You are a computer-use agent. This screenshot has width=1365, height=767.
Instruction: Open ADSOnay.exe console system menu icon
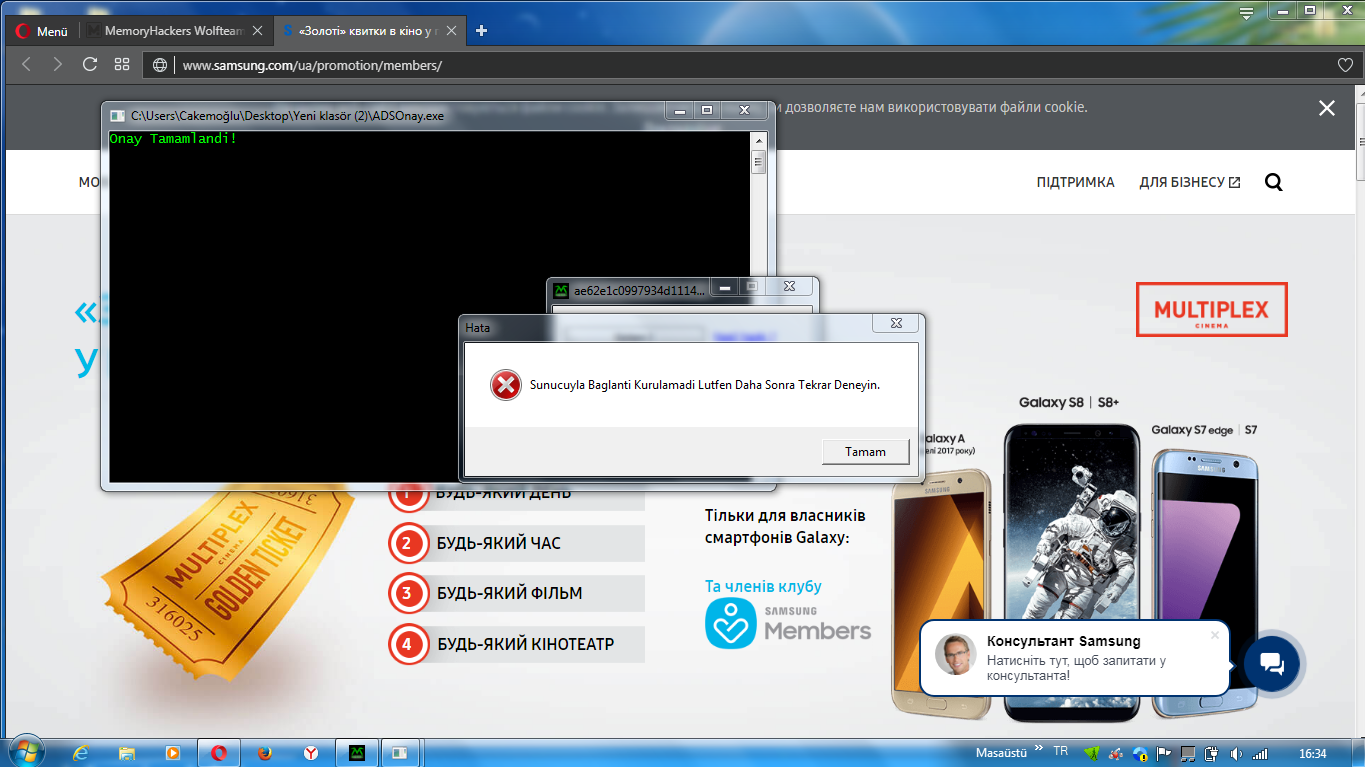tap(118, 115)
